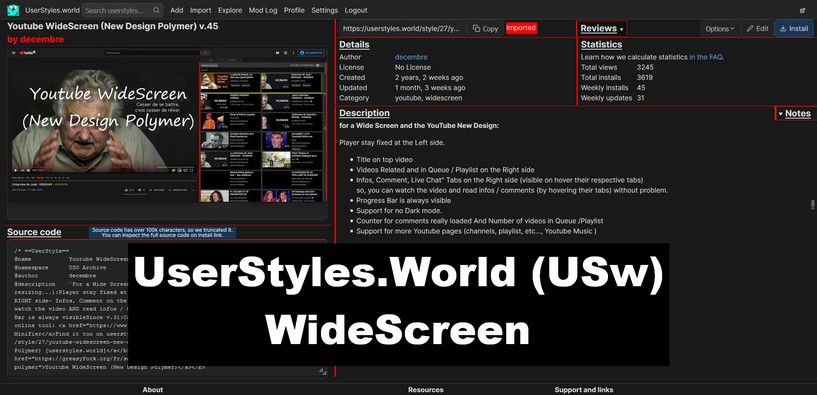Install the userstyle with the Install button

click(x=794, y=29)
